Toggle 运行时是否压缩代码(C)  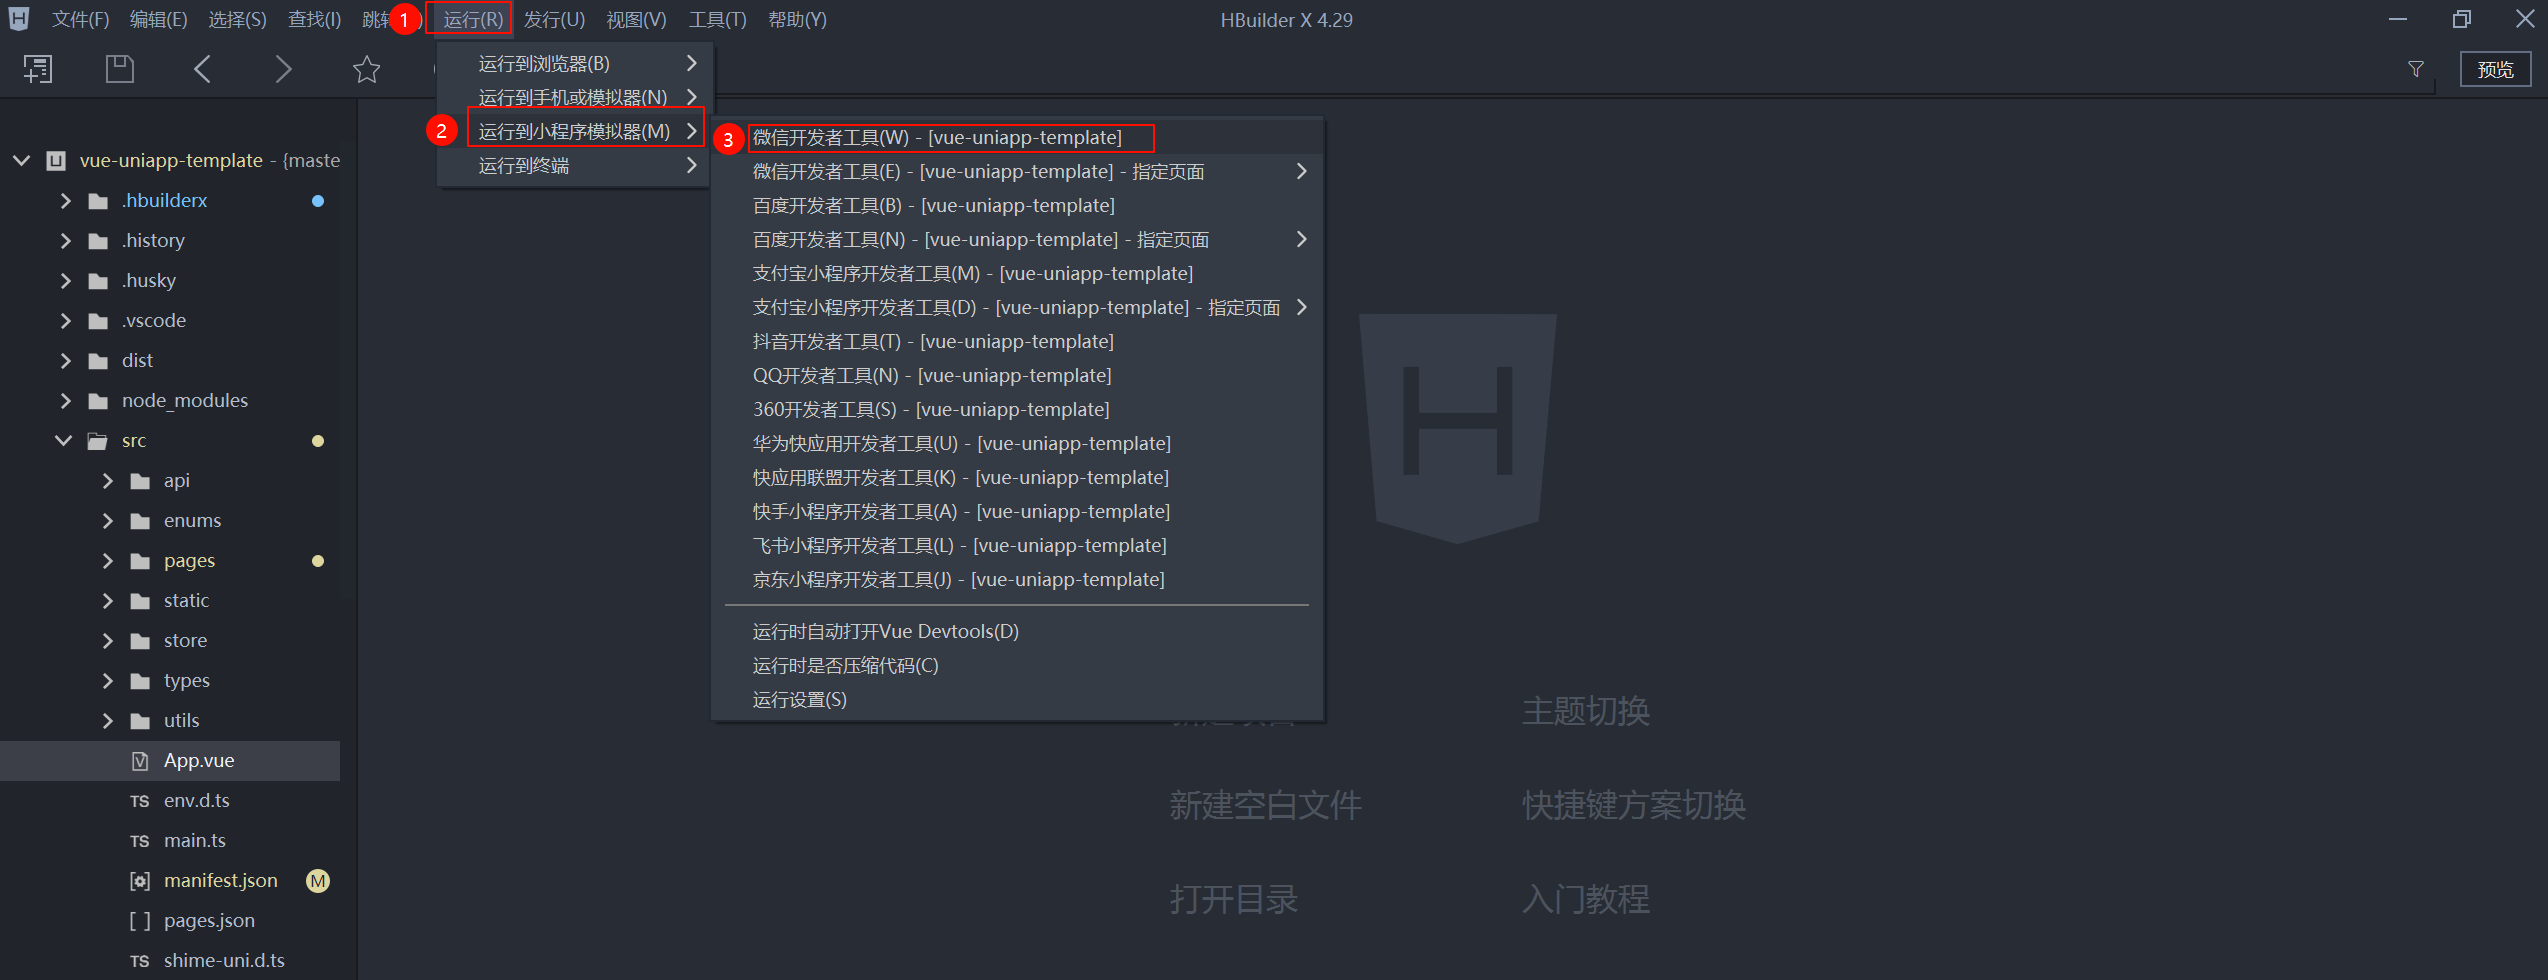(x=1018, y=666)
